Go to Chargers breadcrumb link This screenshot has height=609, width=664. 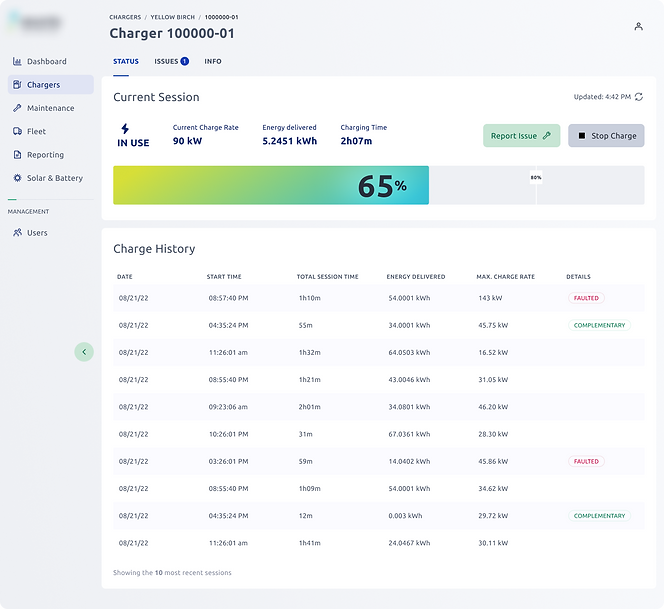125,17
